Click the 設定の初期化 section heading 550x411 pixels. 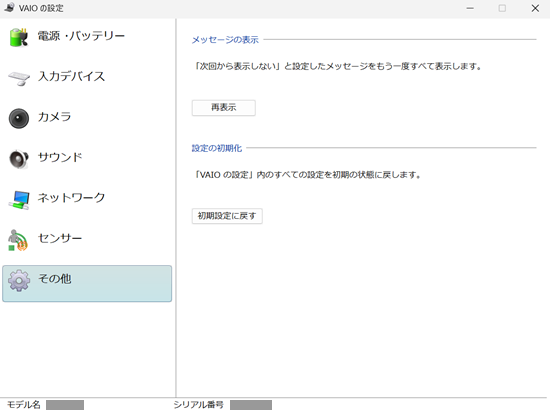tap(217, 148)
